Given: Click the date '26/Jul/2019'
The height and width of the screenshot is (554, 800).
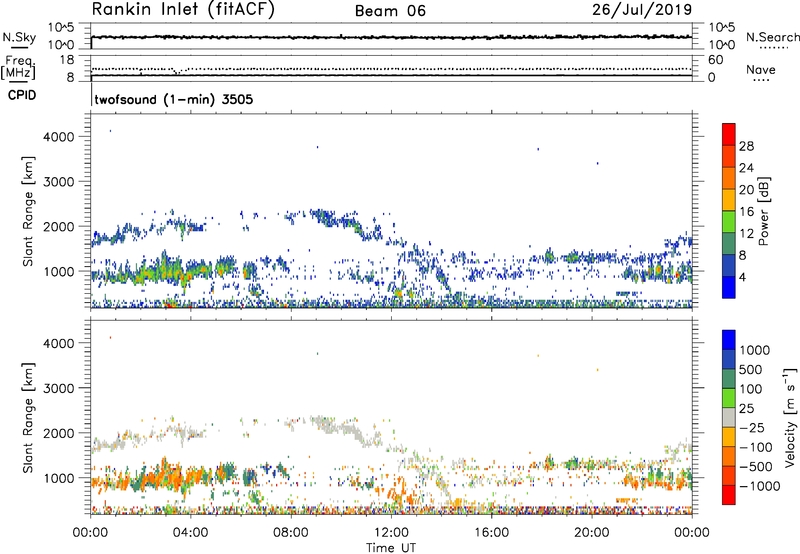Looking at the screenshot, I should [x=642, y=10].
